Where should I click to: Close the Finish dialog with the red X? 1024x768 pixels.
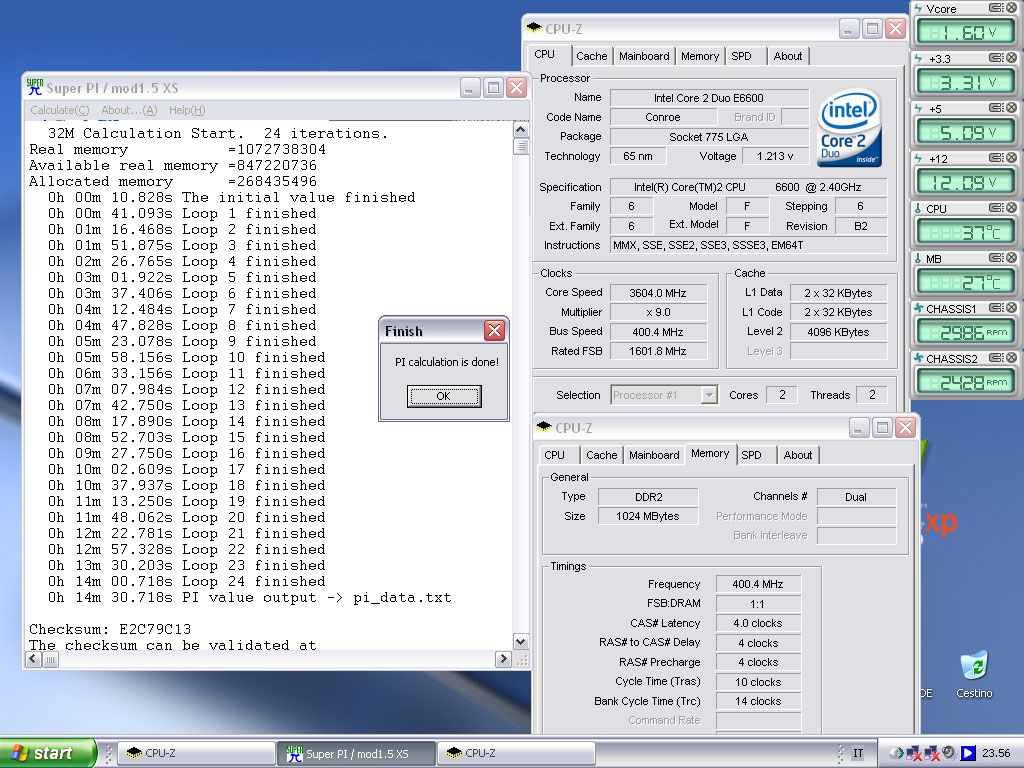click(494, 330)
